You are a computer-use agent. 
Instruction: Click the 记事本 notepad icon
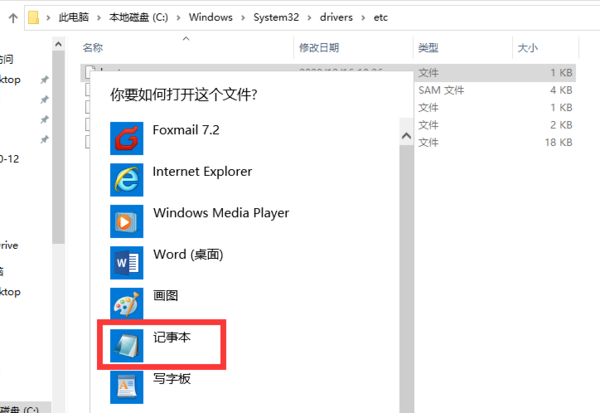pos(127,345)
